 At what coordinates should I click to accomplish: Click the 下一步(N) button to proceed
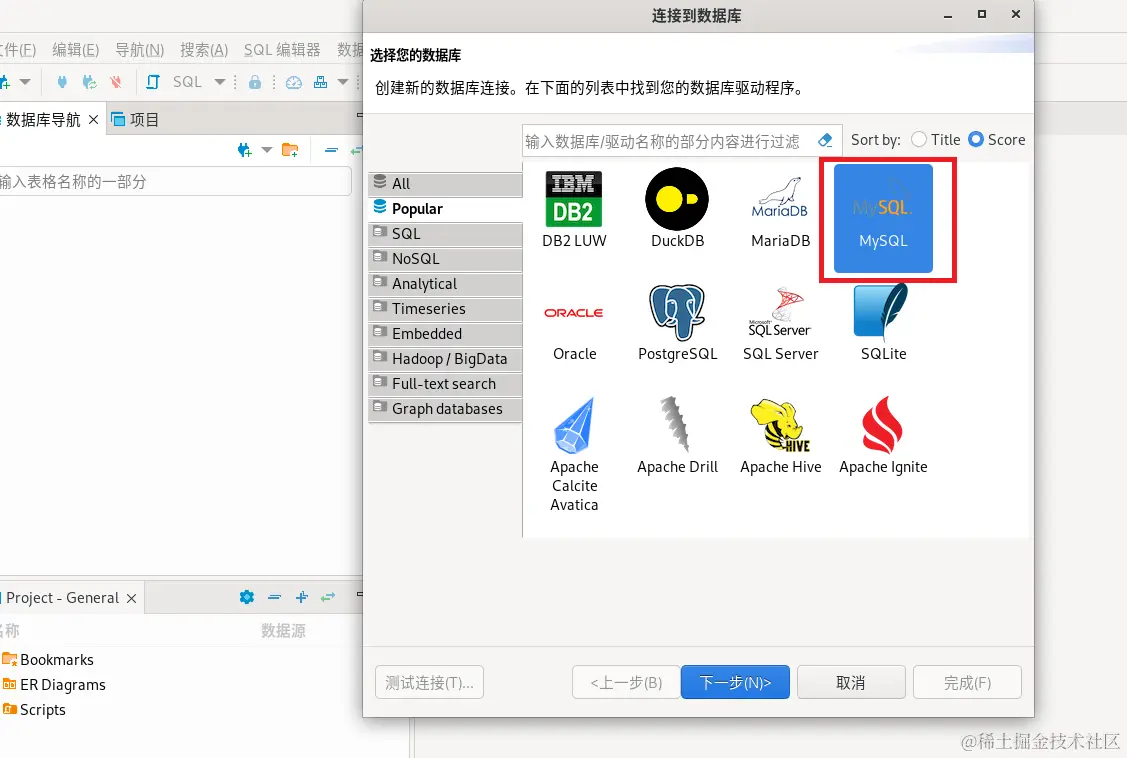[735, 681]
